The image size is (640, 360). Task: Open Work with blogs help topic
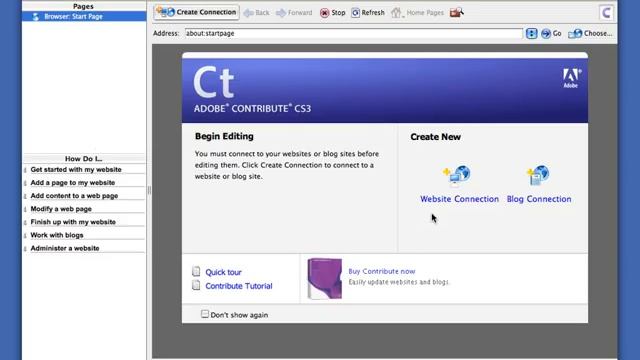[57, 235]
